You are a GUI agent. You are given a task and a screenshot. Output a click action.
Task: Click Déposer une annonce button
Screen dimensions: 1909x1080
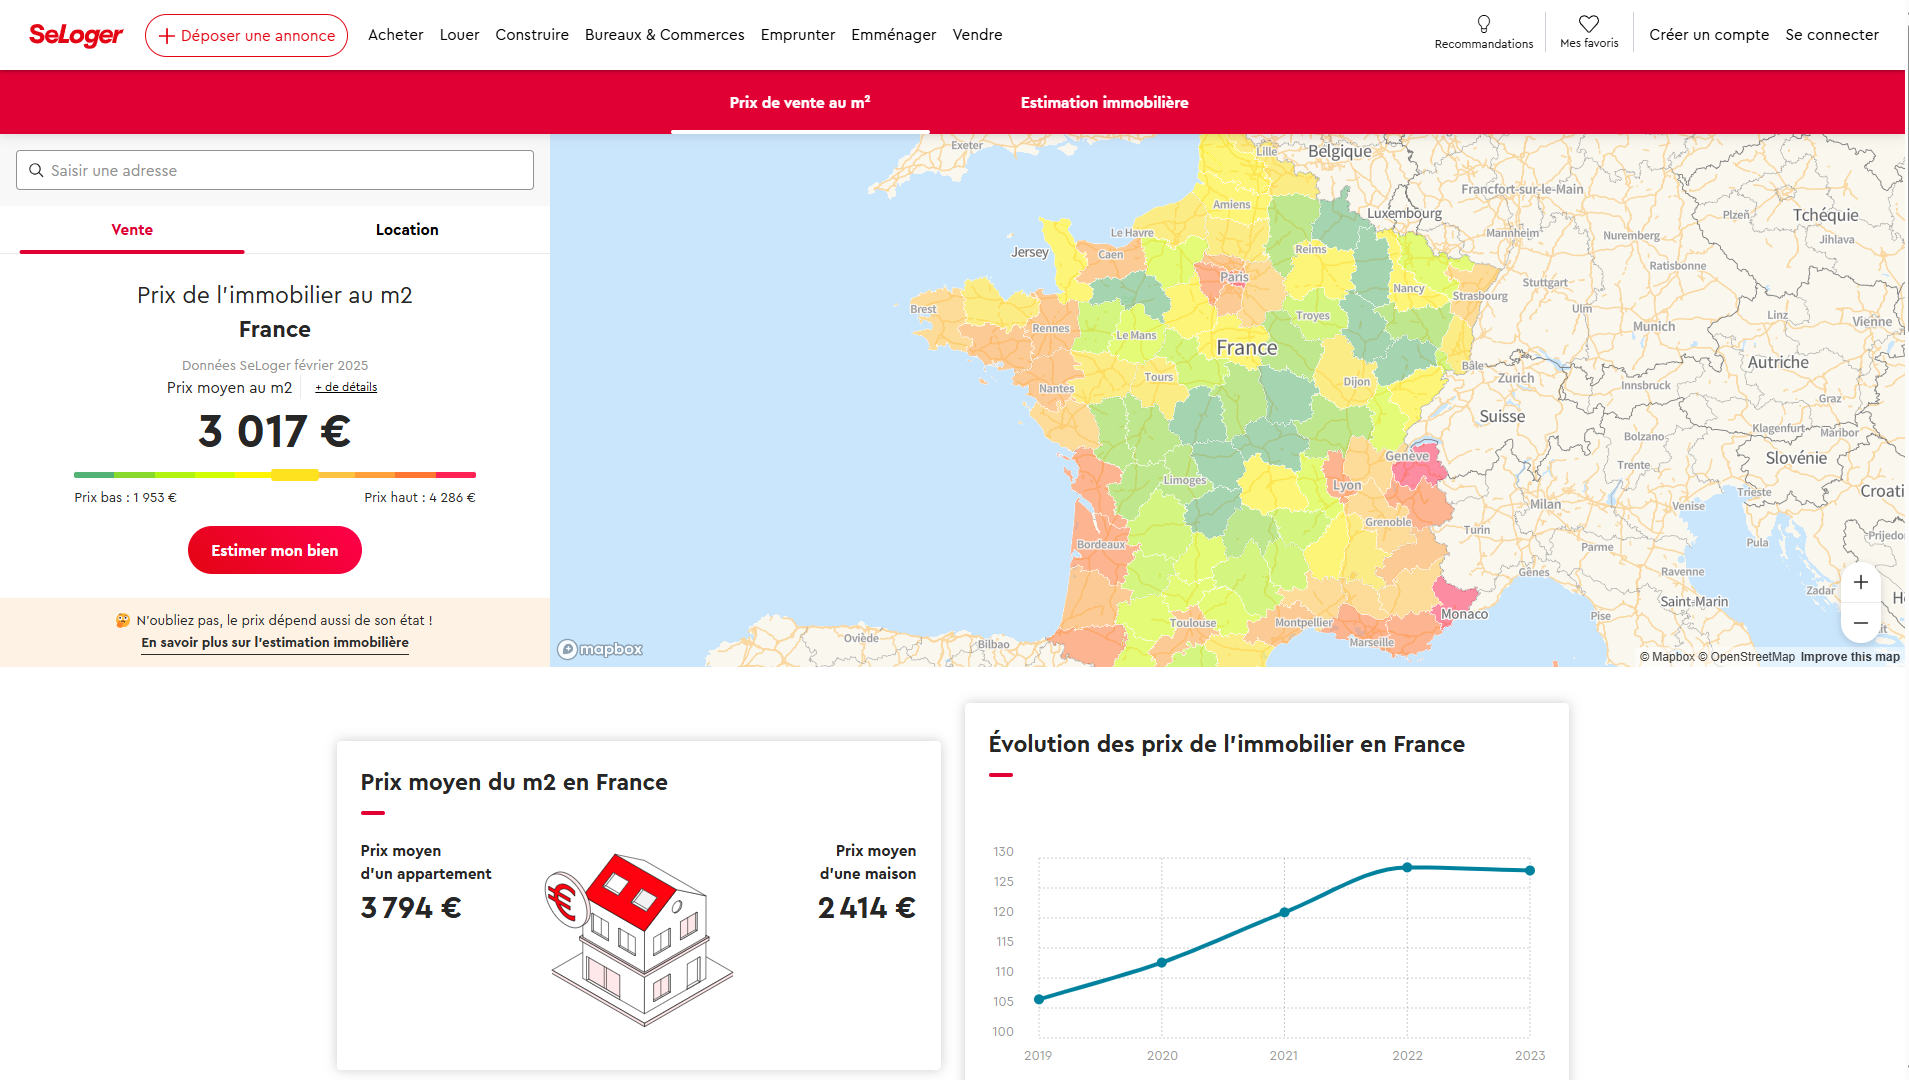pos(246,36)
